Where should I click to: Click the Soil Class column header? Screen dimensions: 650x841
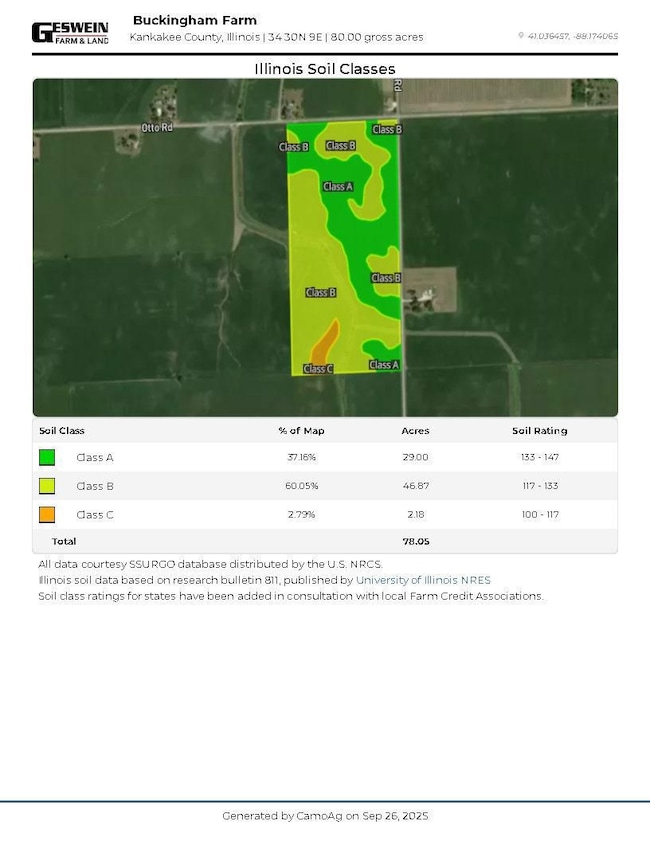pos(62,431)
